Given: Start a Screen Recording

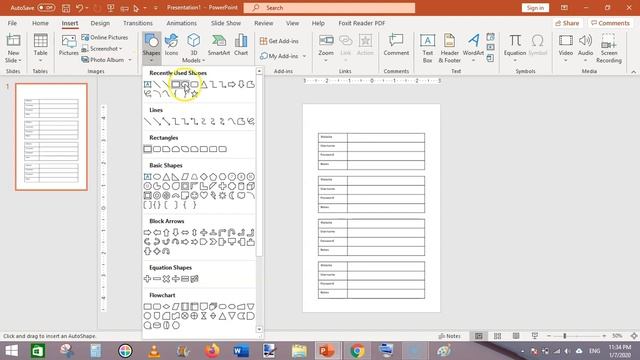Looking at the screenshot, I should pyautogui.click(x=609, y=48).
